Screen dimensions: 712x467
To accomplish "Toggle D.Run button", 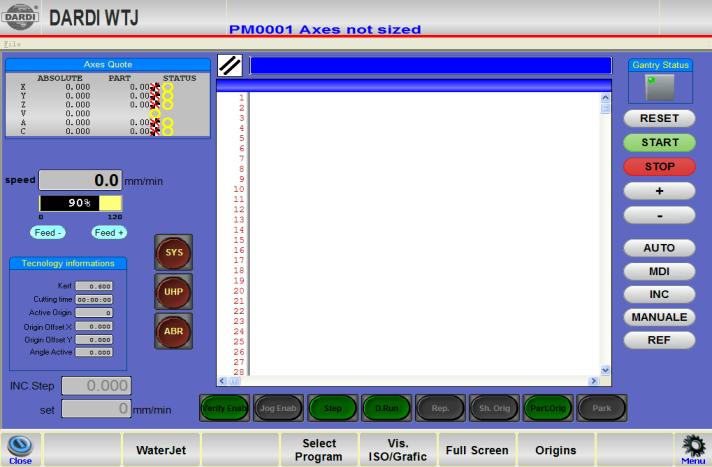I will 386,408.
